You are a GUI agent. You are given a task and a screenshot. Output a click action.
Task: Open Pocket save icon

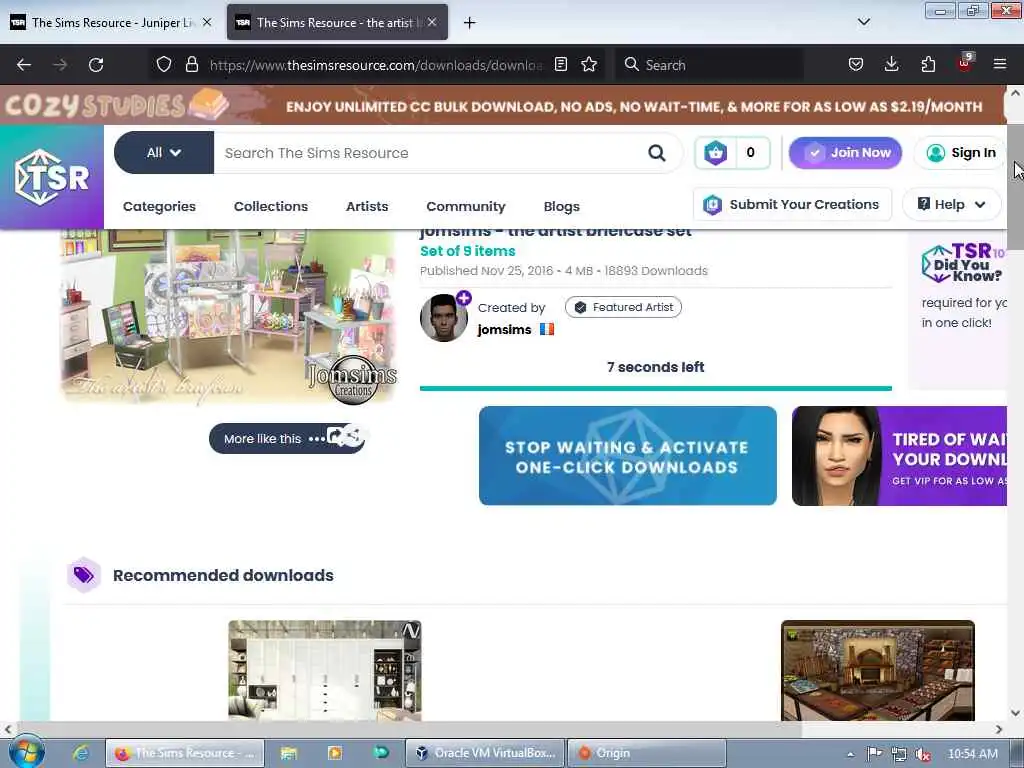(x=856, y=64)
